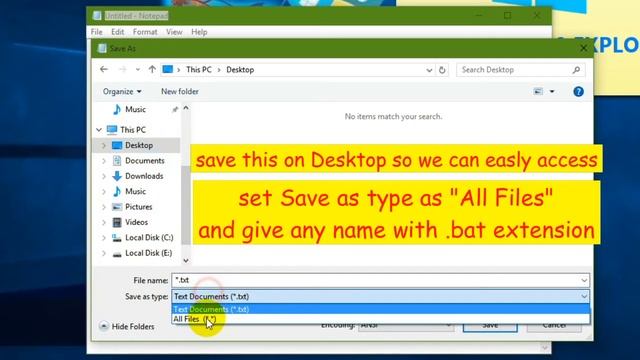The width and height of the screenshot is (640, 360).
Task: Refresh the Desktop folder listing
Action: 442,70
